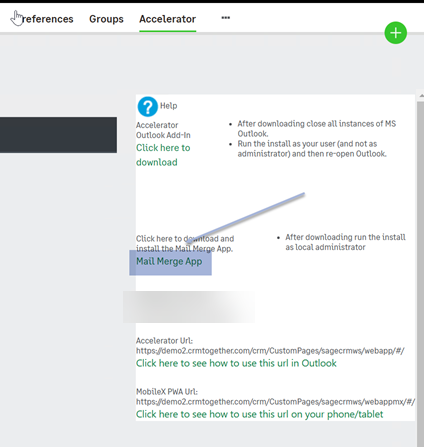Viewport: 424px width, 447px height.
Task: Click the green plus add button
Action: pos(396,33)
